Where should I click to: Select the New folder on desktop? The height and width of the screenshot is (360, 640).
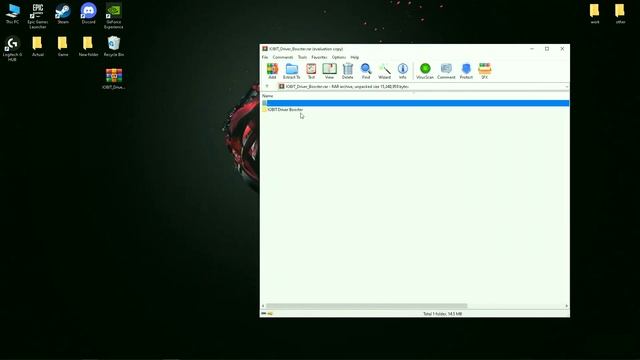tap(88, 46)
